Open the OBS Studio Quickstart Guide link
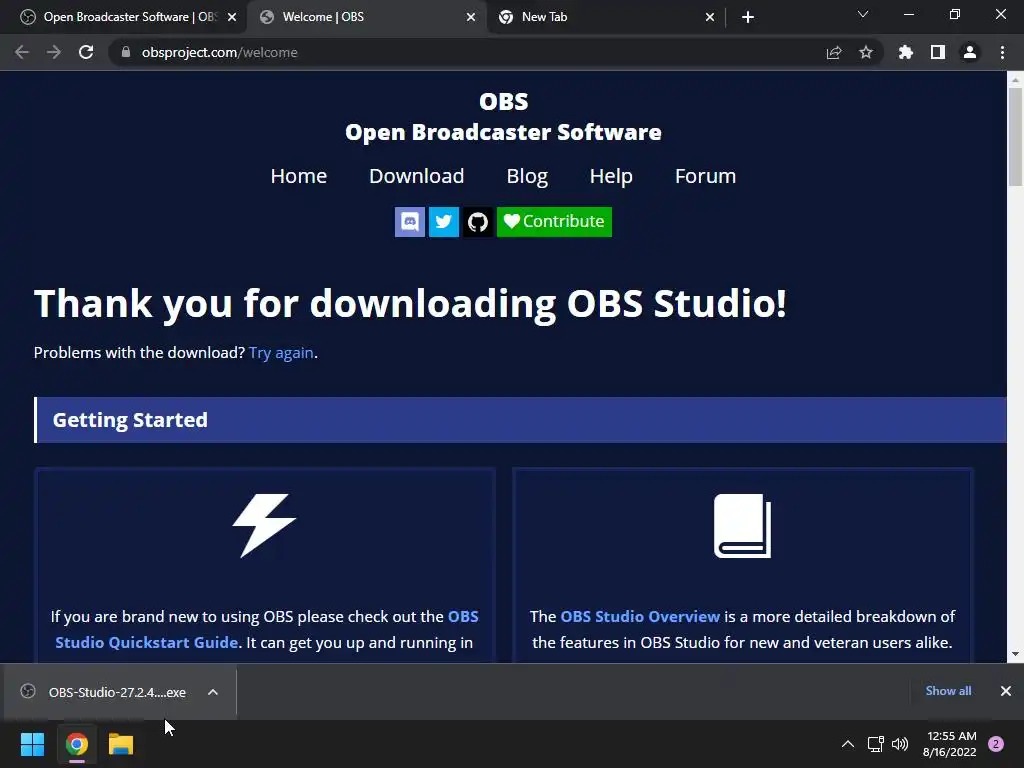Viewport: 1024px width, 768px height. [x=266, y=630]
